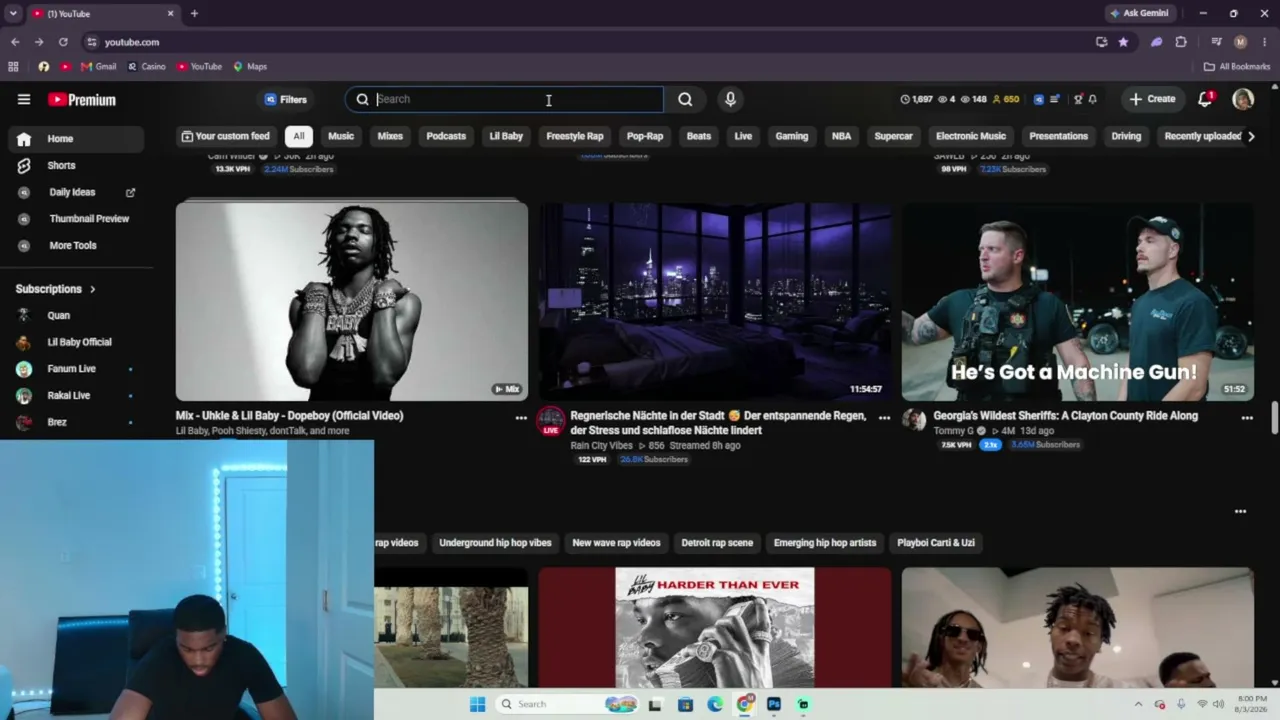1280x720 pixels.
Task: Click the YouTube Premium logo
Action: [82, 100]
